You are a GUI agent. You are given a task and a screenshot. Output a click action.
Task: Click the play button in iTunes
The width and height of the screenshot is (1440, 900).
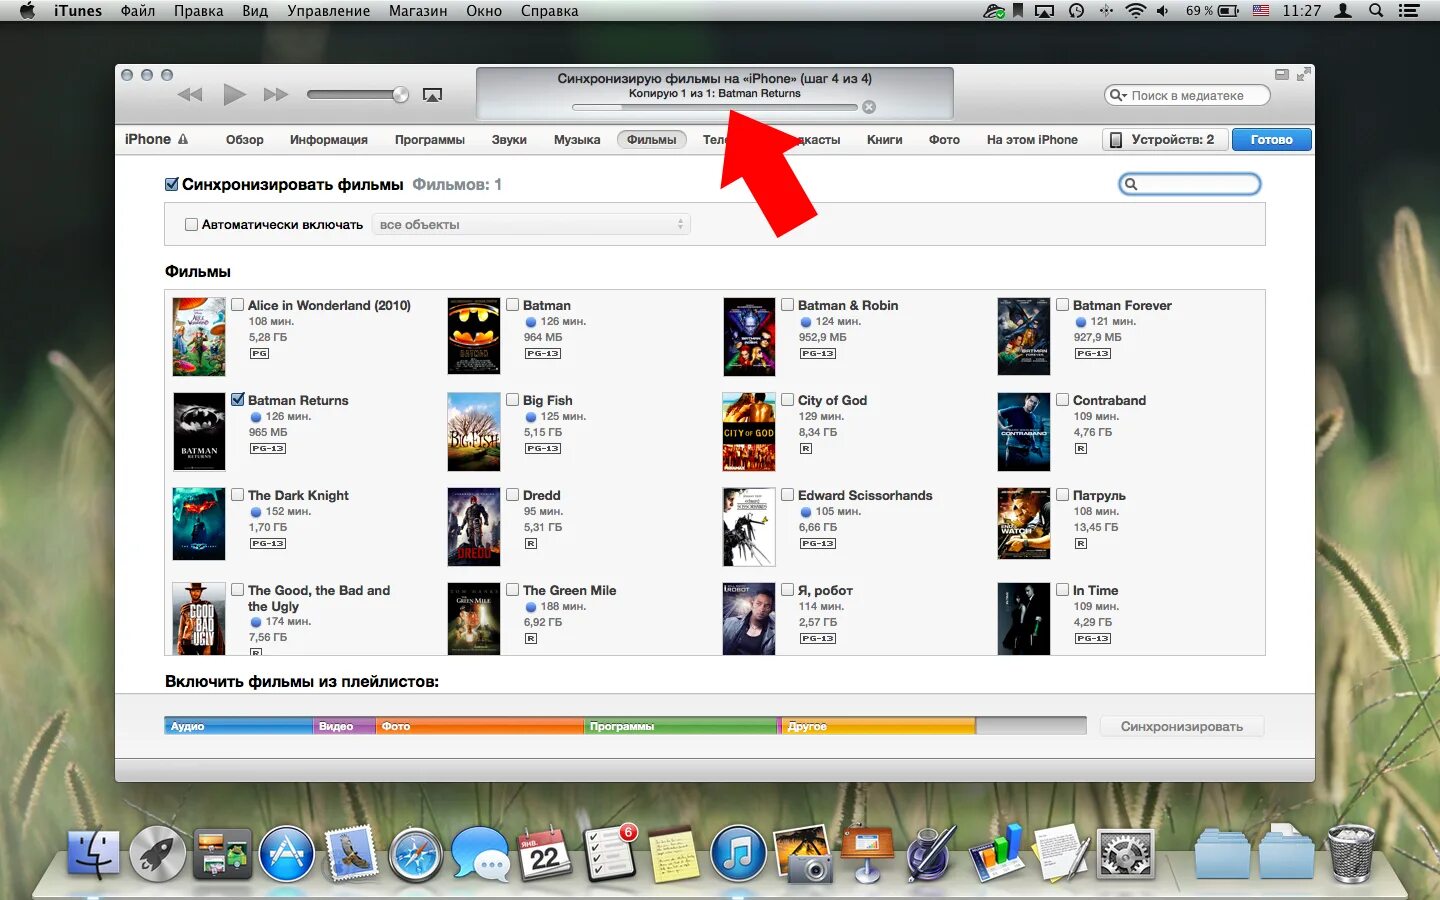pyautogui.click(x=234, y=95)
